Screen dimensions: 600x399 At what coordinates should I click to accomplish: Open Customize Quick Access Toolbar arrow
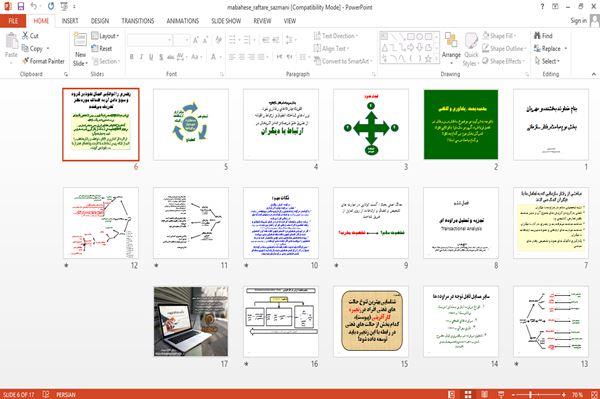(74, 7)
